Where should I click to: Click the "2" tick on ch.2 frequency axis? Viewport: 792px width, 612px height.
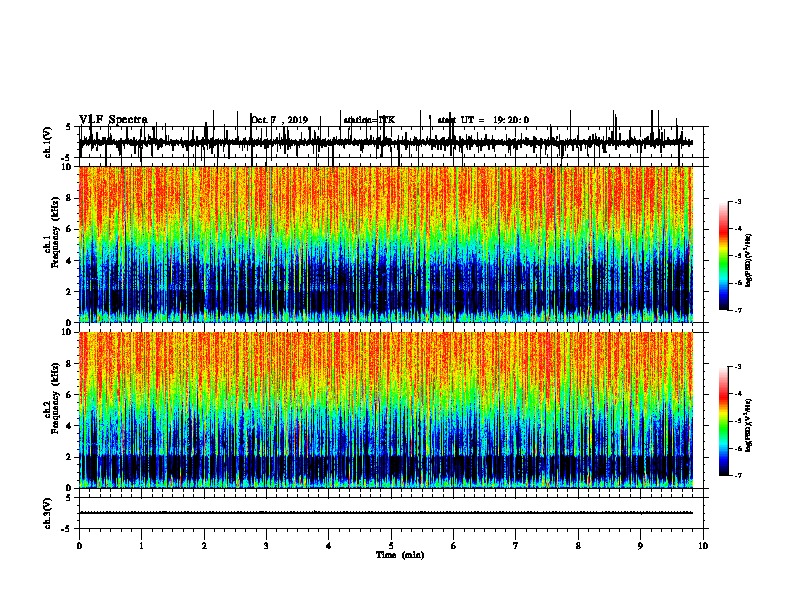(x=71, y=457)
